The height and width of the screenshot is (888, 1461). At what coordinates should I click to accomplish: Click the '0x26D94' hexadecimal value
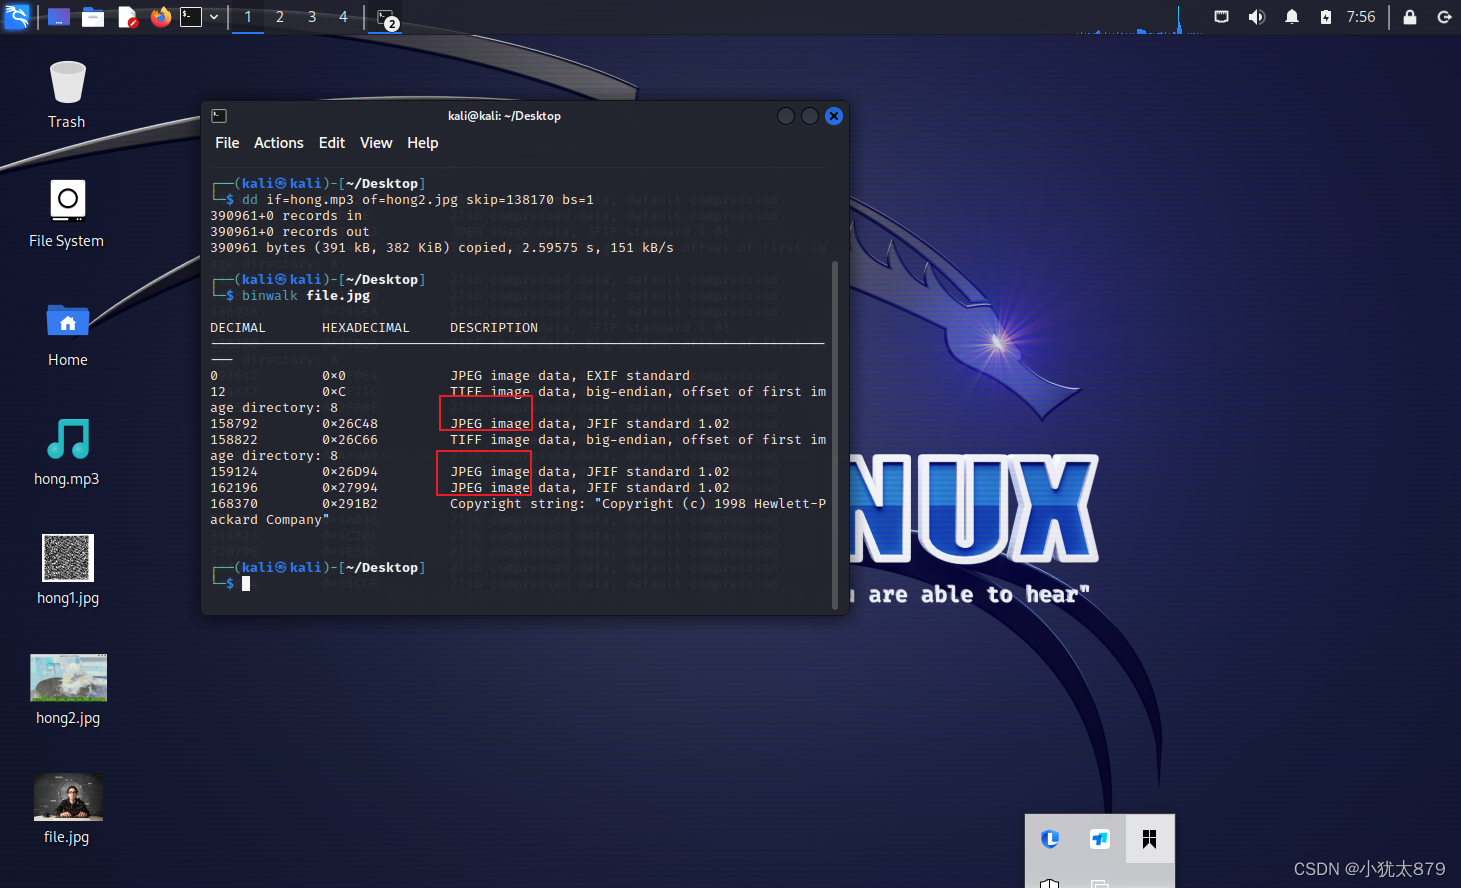point(350,472)
